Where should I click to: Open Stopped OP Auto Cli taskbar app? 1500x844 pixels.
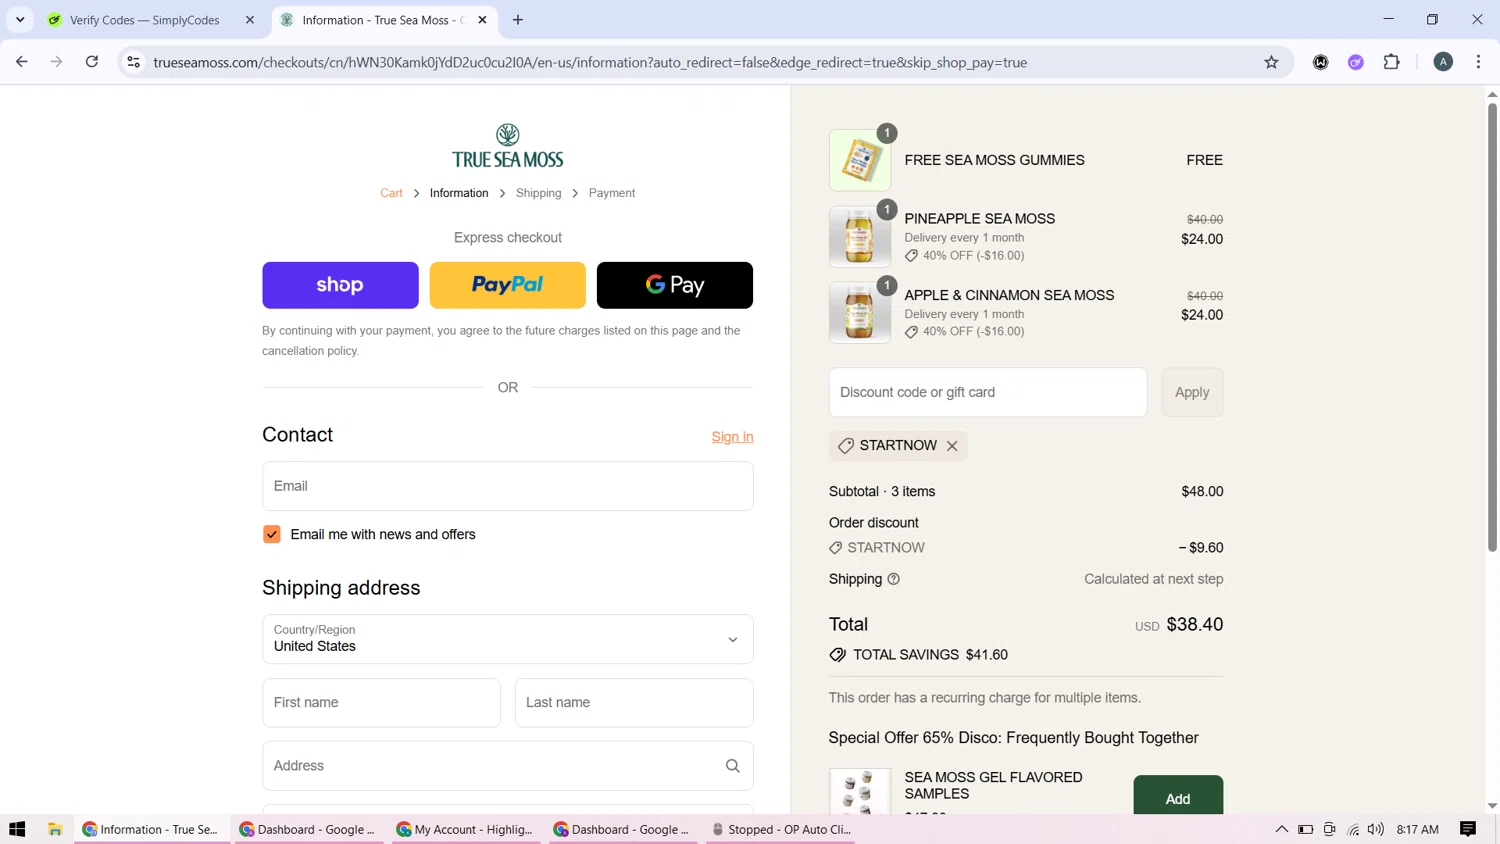(x=781, y=829)
